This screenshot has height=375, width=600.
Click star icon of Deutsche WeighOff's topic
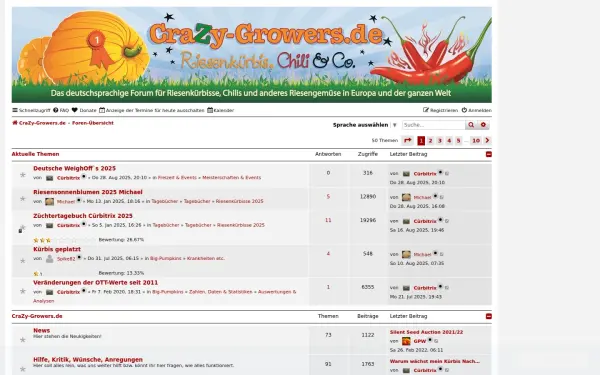click(23, 175)
